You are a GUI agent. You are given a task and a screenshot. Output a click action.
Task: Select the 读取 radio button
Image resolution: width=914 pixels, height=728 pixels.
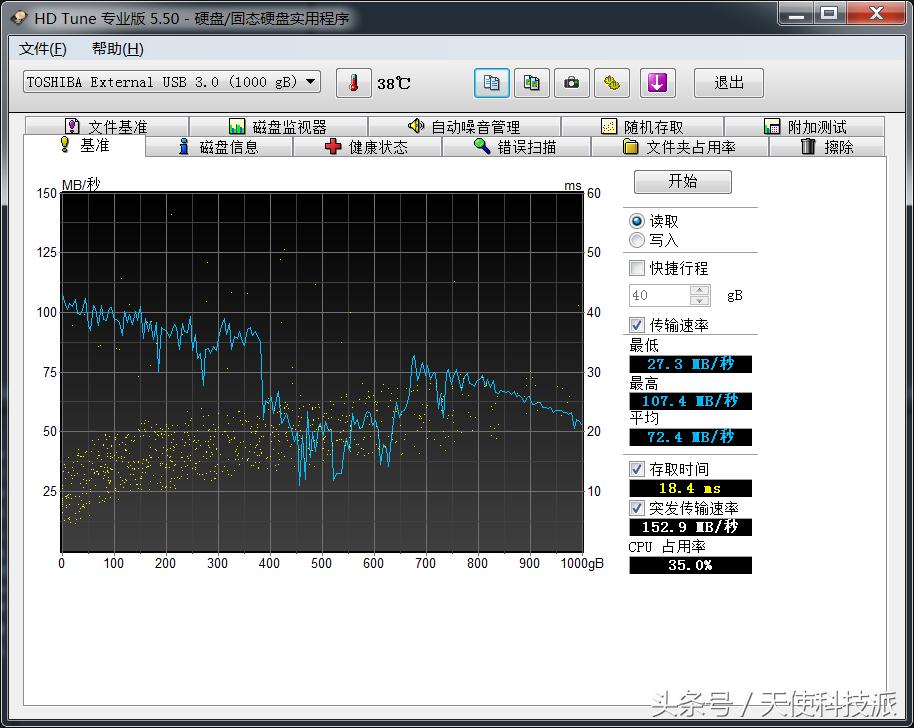coord(637,221)
